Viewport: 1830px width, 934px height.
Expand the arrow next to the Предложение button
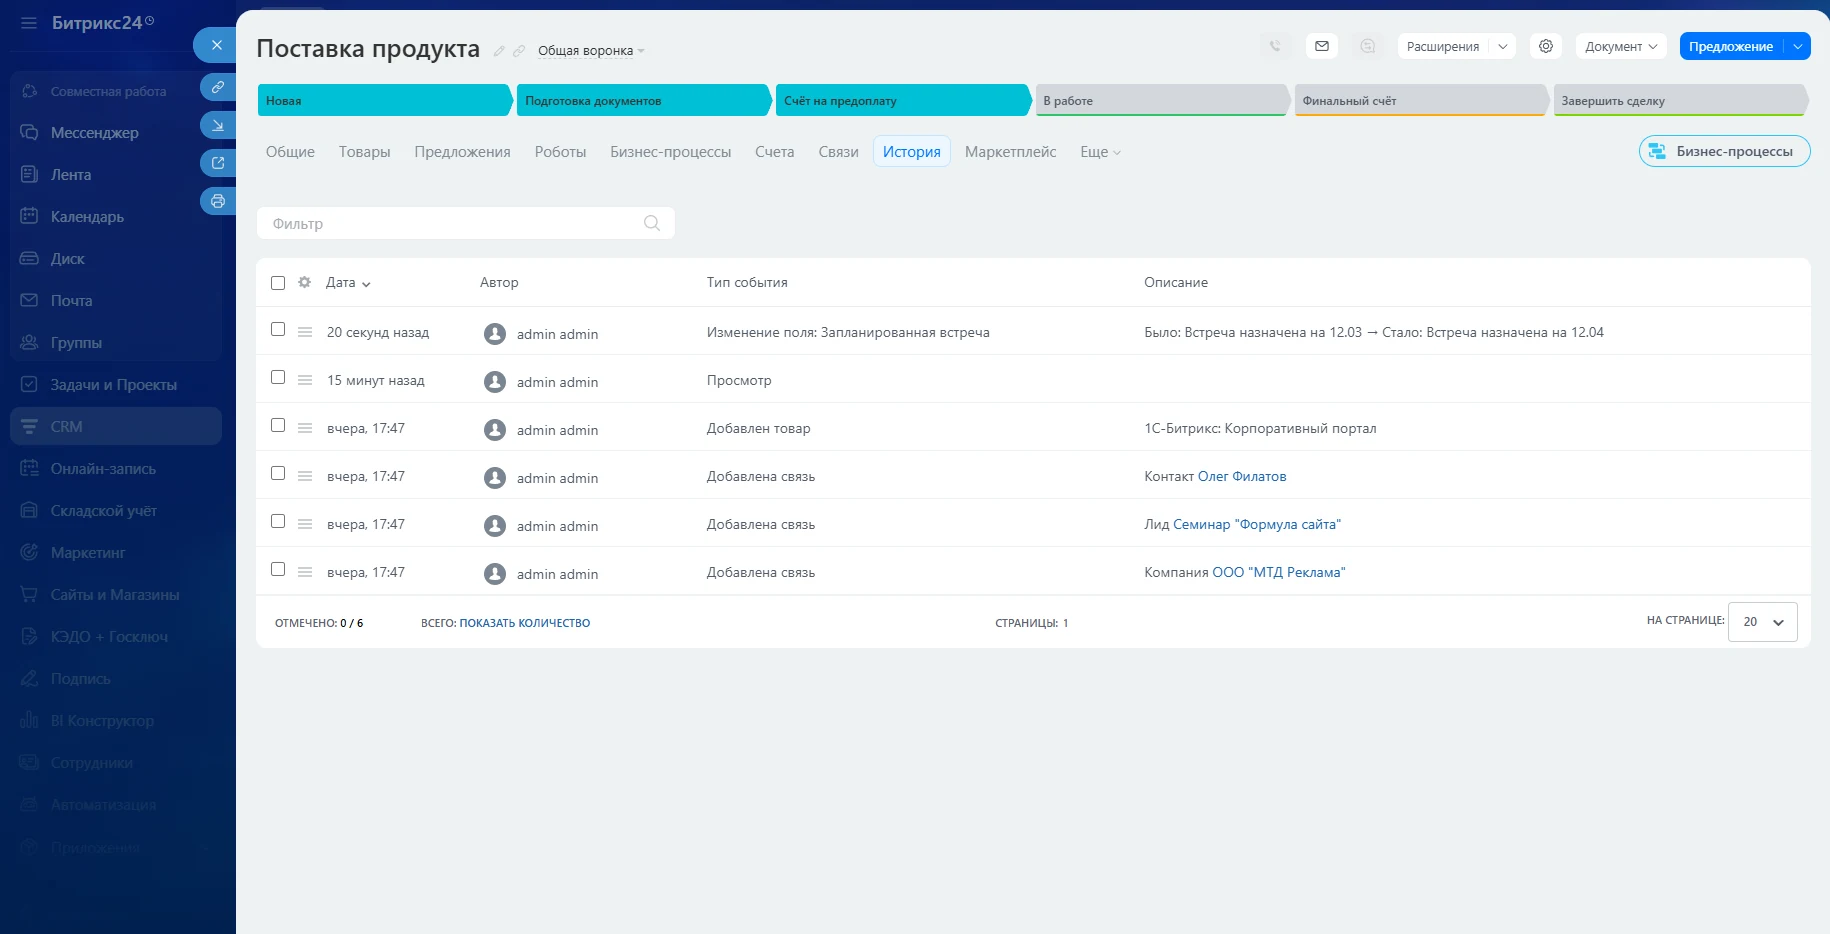1798,46
